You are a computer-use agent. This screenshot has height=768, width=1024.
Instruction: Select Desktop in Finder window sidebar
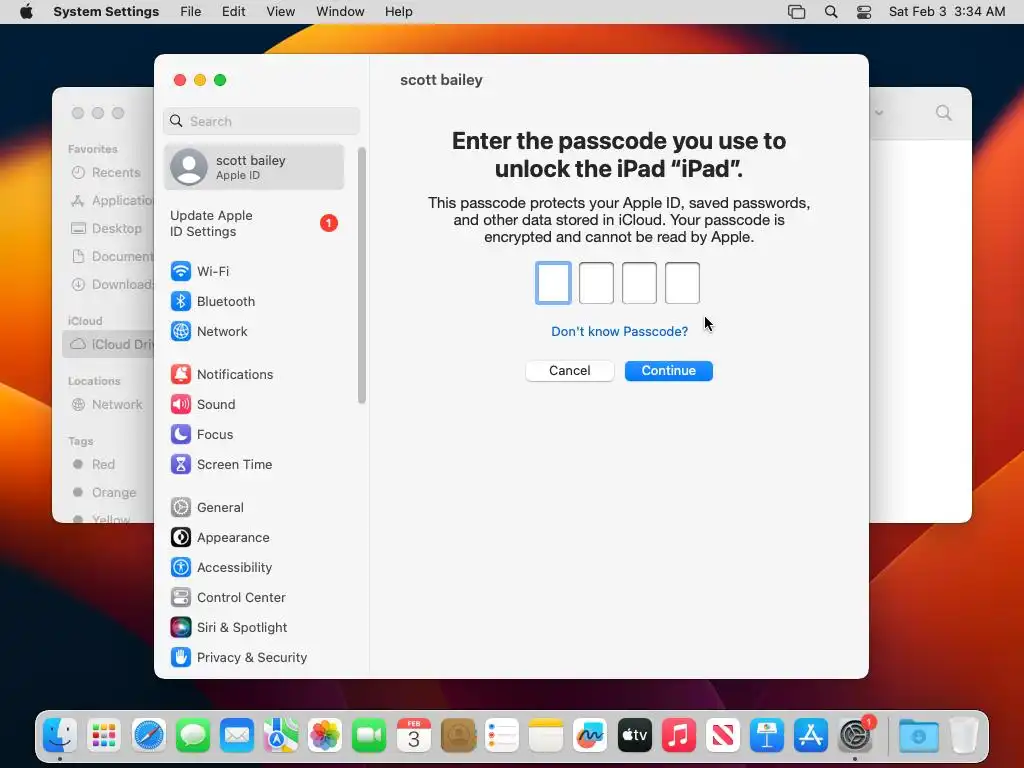[107, 229]
